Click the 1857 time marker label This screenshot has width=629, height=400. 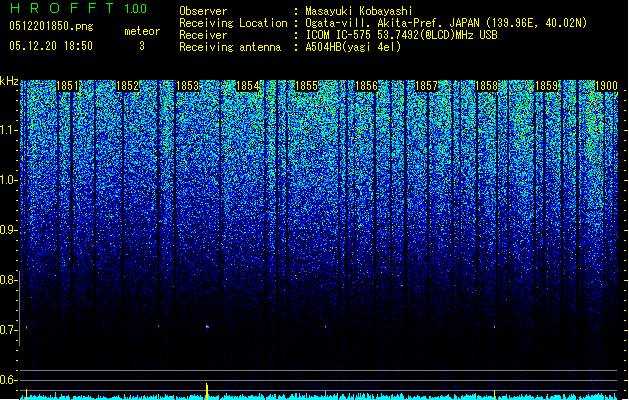coord(426,86)
